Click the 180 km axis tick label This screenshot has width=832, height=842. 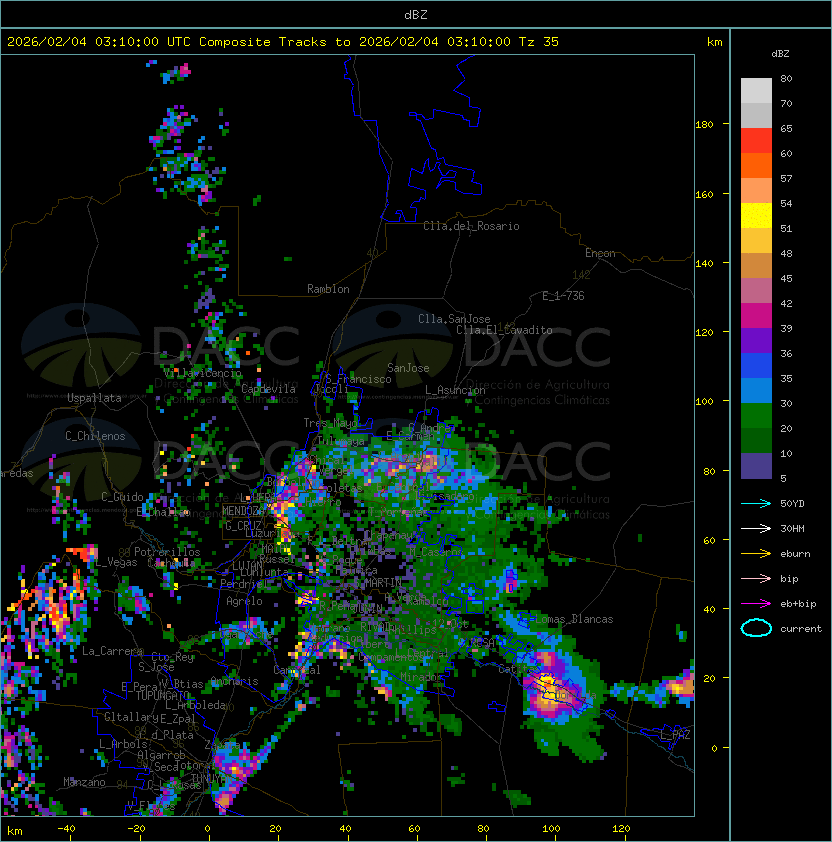click(704, 125)
